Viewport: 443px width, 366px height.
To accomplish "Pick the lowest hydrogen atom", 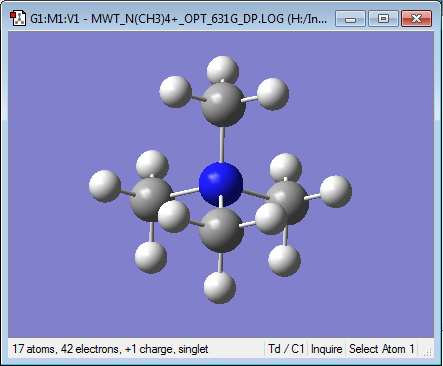I will (220, 287).
